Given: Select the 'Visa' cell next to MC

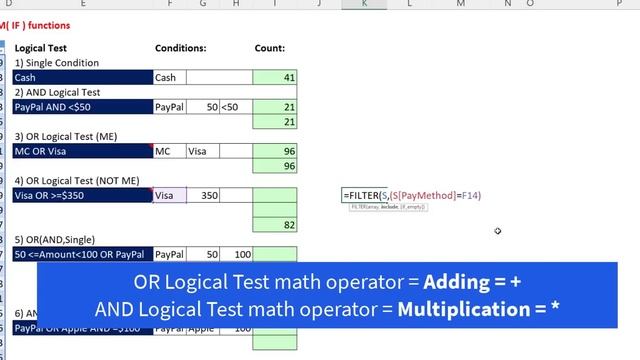Looking at the screenshot, I should pos(203,151).
